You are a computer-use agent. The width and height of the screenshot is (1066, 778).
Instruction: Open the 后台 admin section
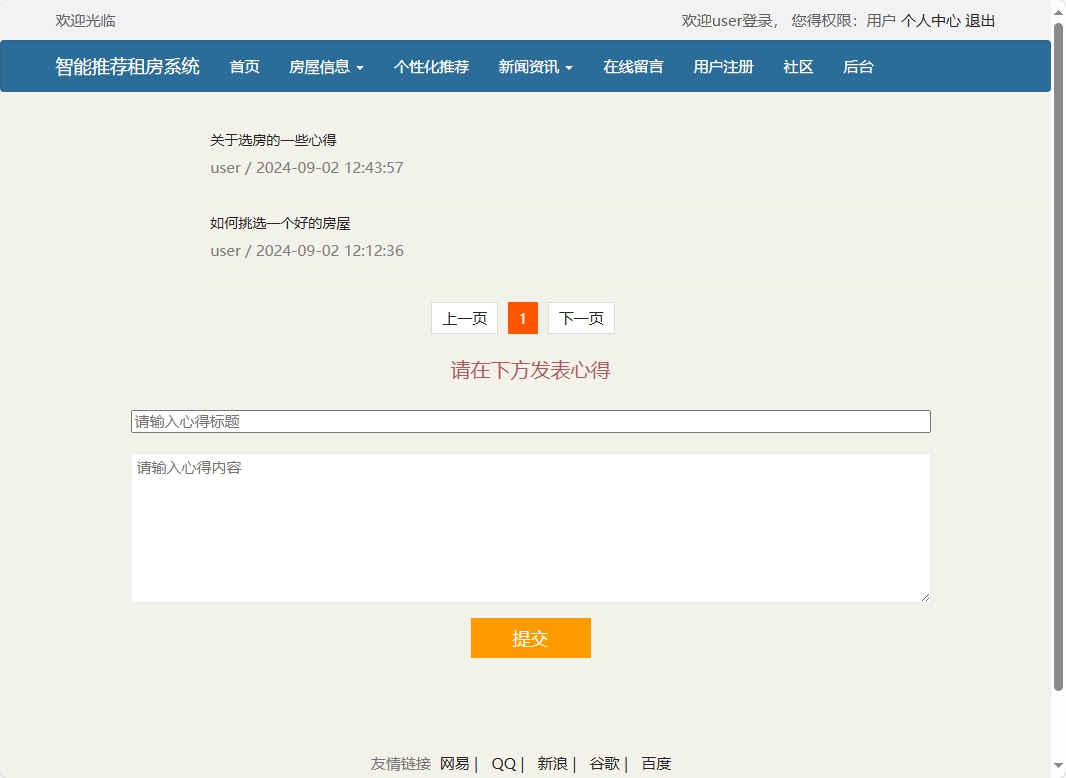857,66
